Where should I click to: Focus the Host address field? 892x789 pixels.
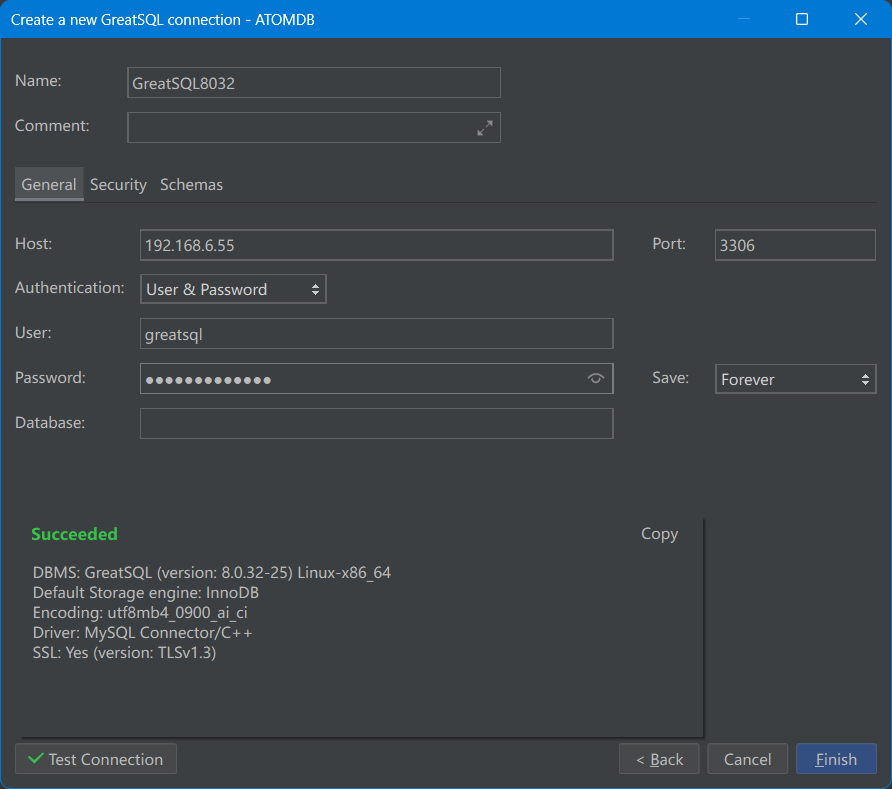point(376,245)
